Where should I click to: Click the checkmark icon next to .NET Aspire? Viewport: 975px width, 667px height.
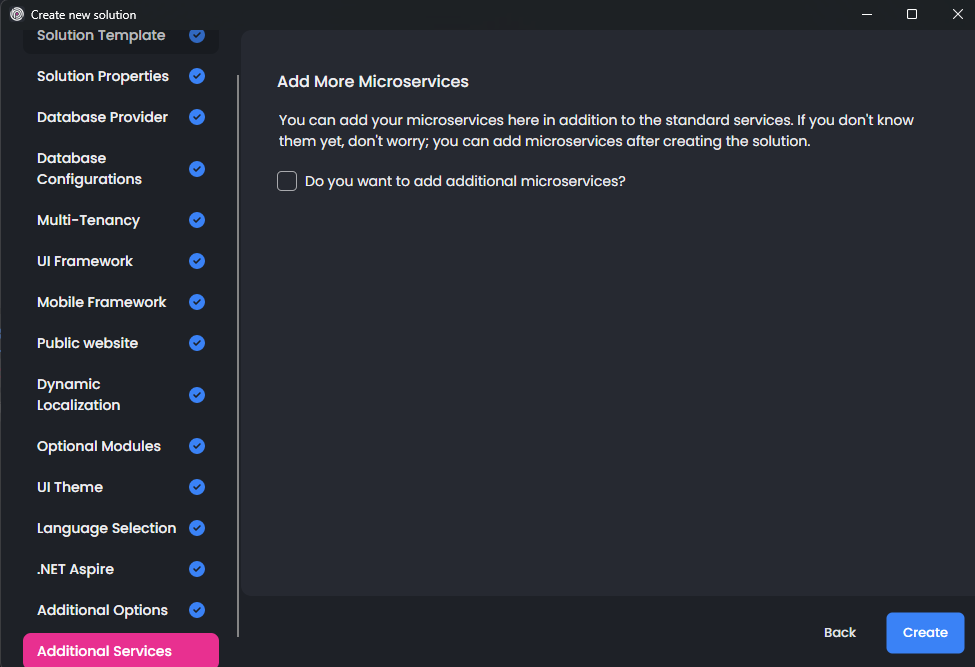pyautogui.click(x=197, y=569)
